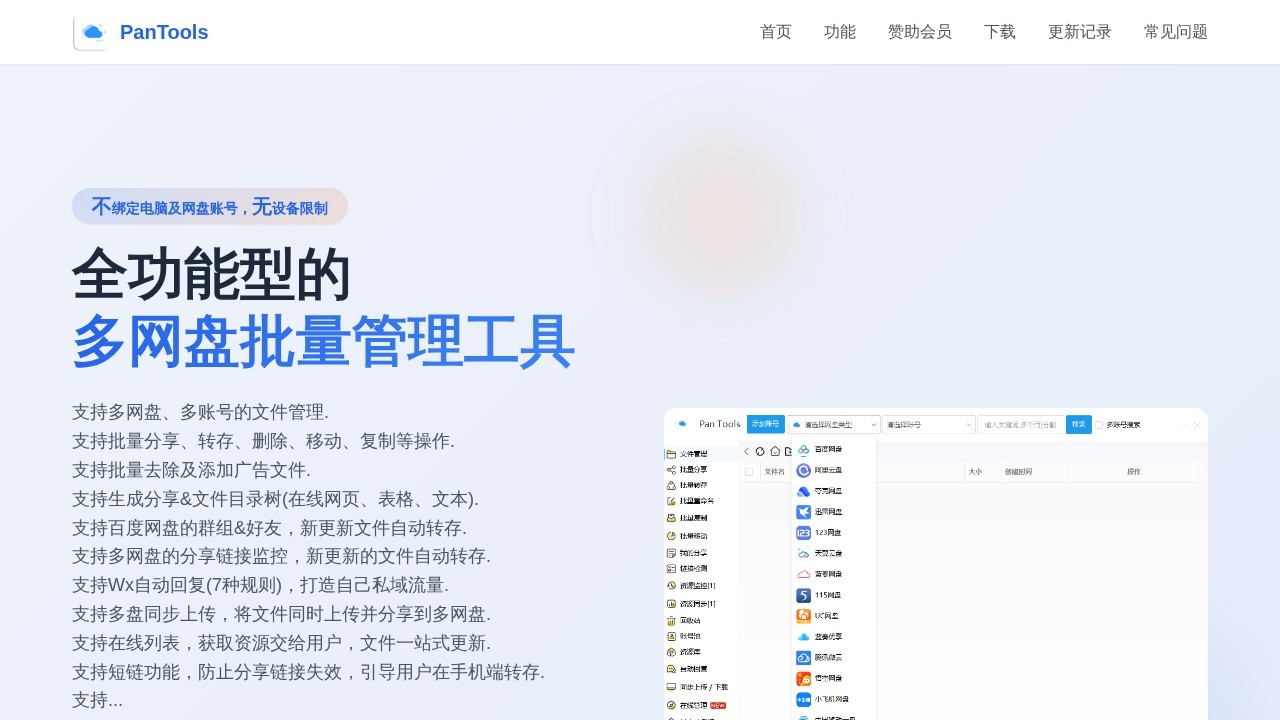Screen dimensions: 1280x720
Task: Click the 自动回复 icon in the sidebar
Action: click(x=671, y=668)
